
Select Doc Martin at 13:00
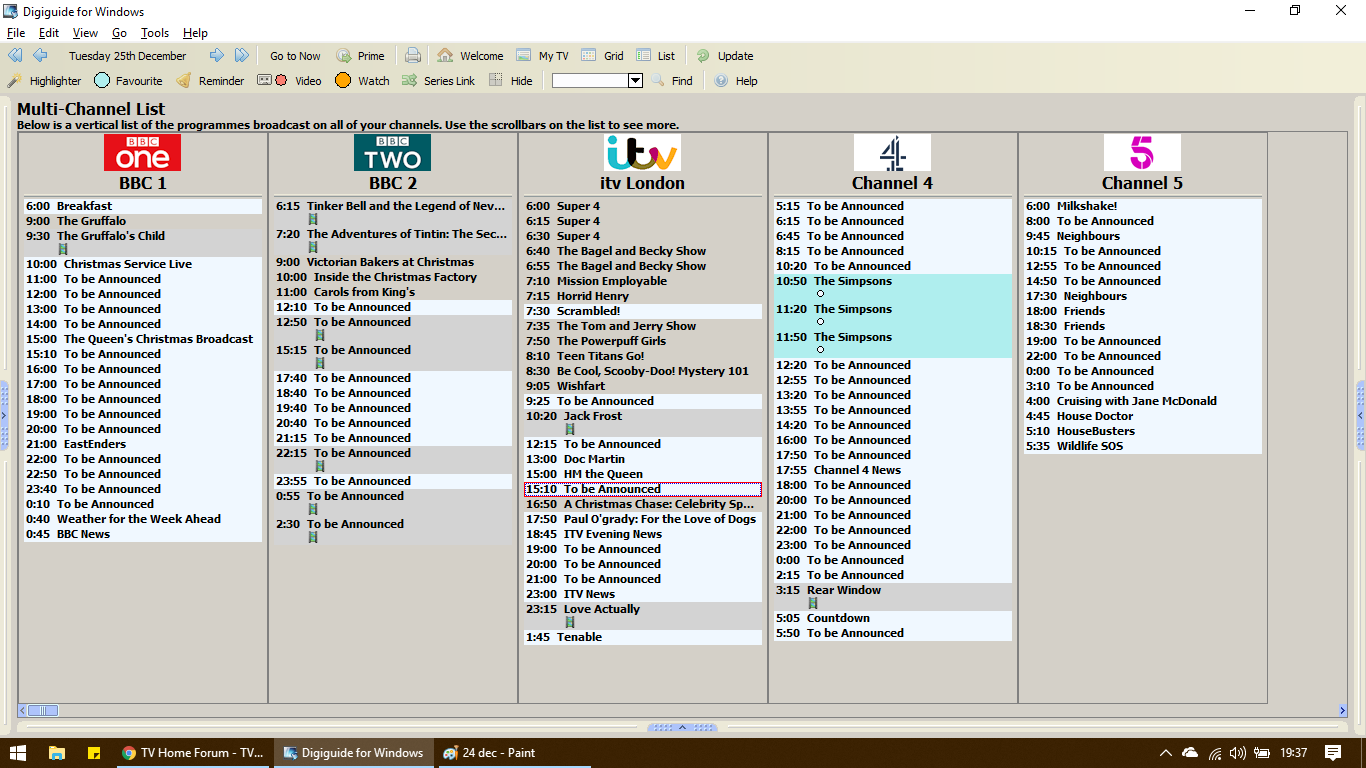[x=643, y=459]
